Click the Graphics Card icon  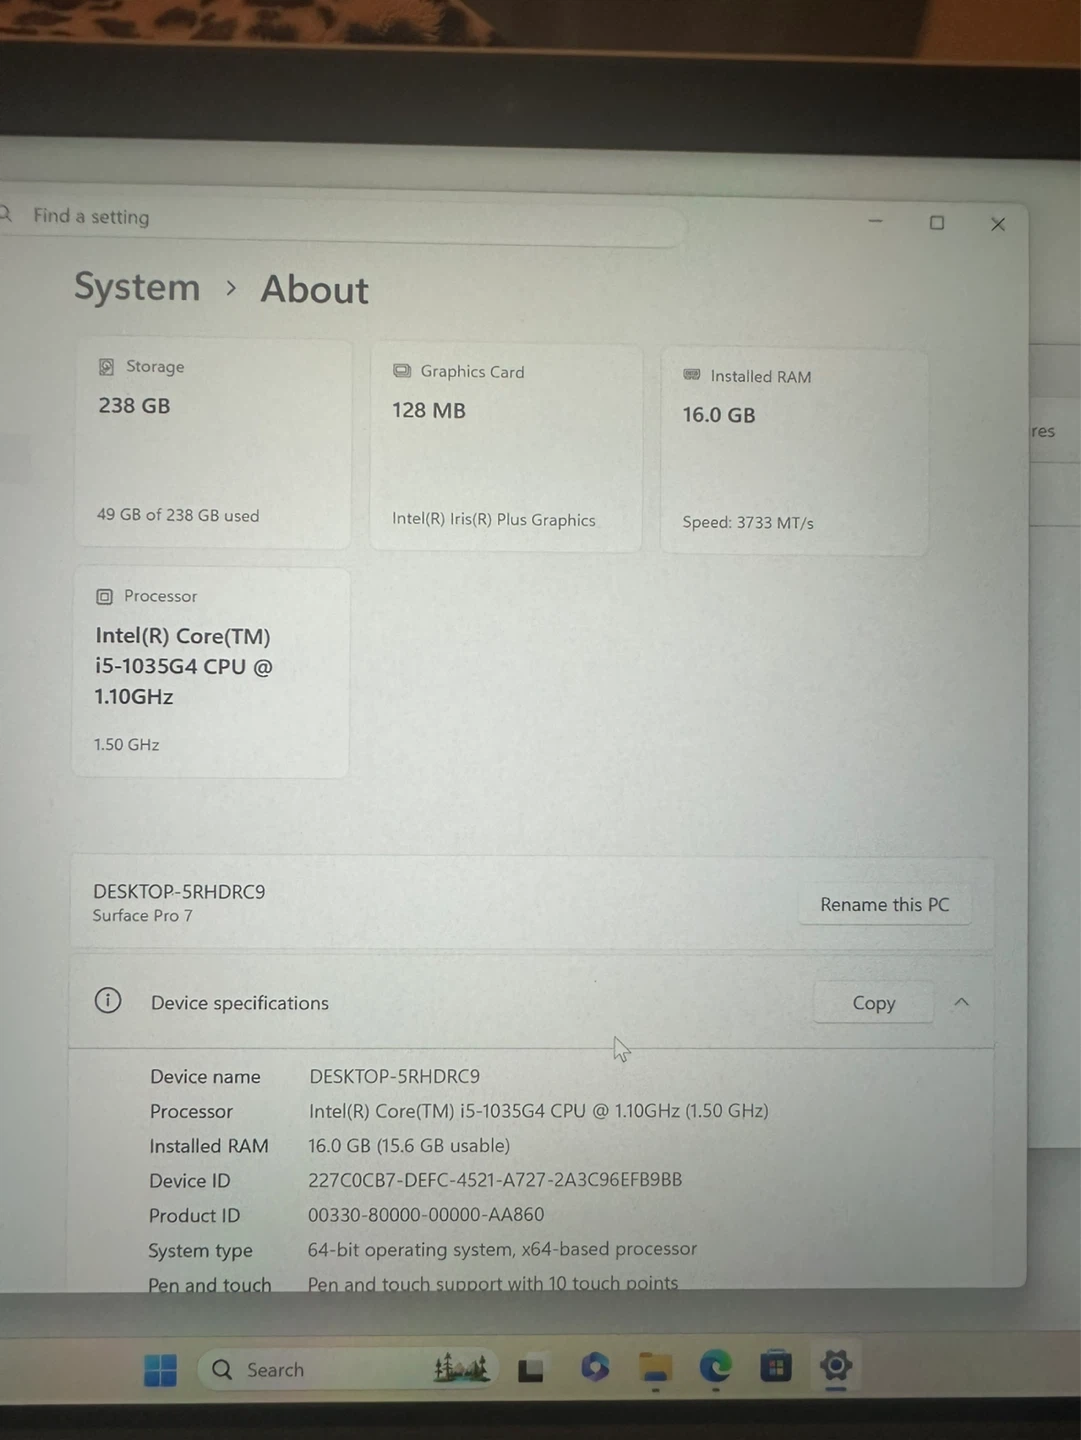(402, 371)
